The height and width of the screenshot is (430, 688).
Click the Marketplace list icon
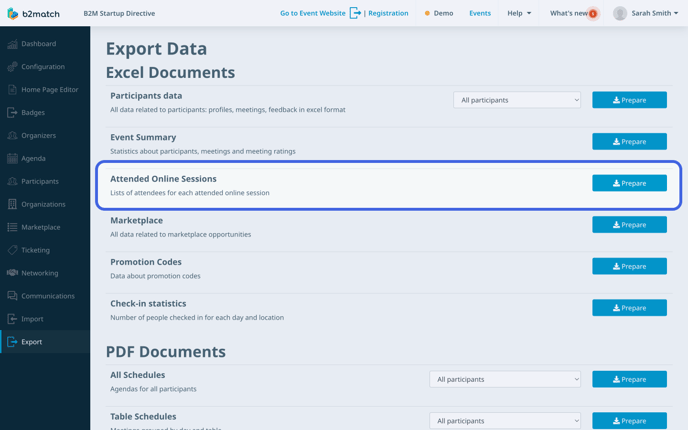coord(12,227)
